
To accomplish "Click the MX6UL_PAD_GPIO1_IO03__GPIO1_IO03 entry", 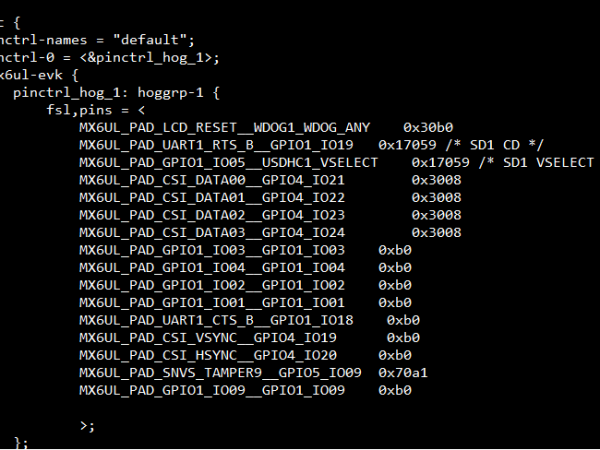I will click(x=212, y=249).
